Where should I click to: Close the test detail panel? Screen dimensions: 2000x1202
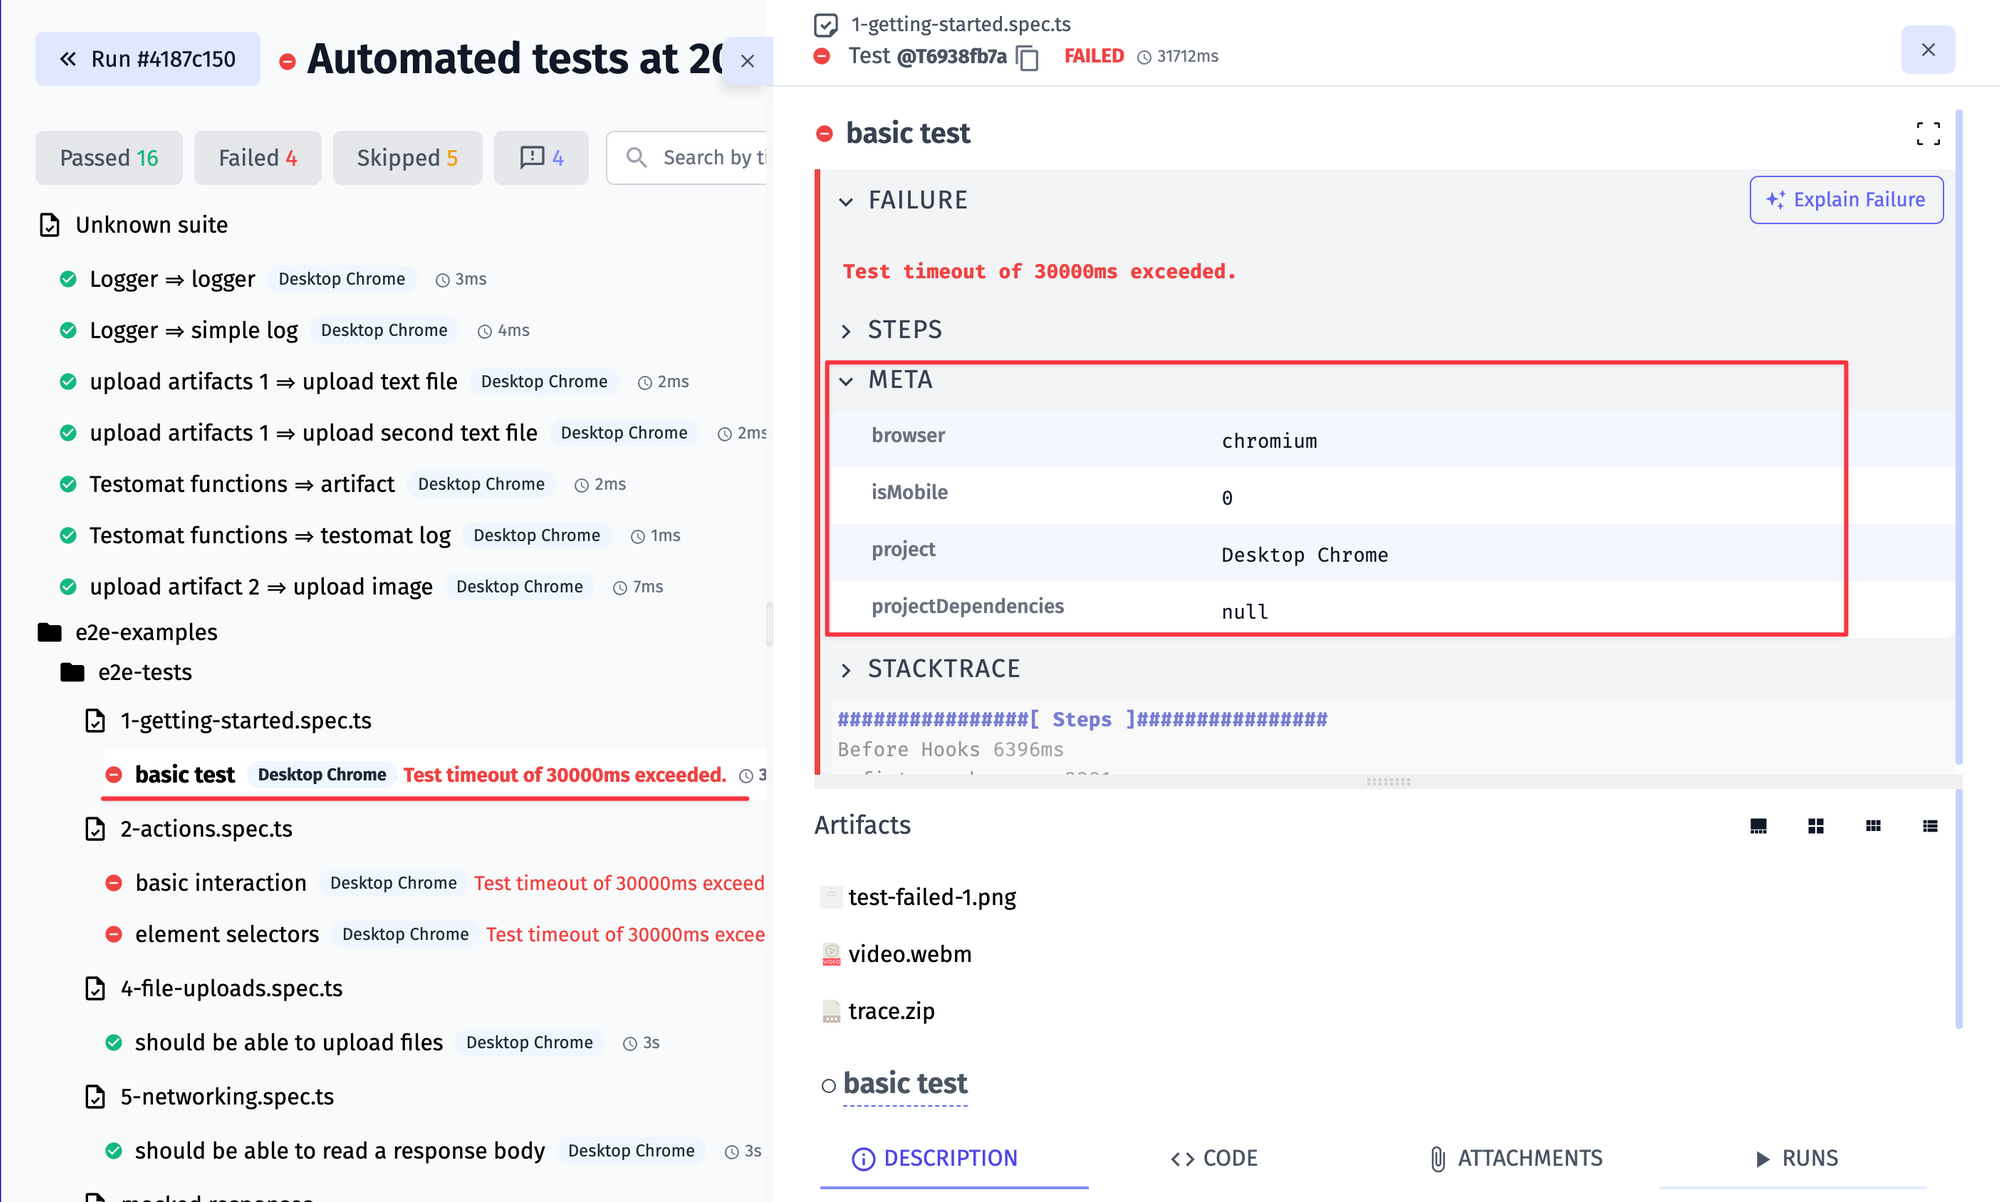pyautogui.click(x=1928, y=50)
